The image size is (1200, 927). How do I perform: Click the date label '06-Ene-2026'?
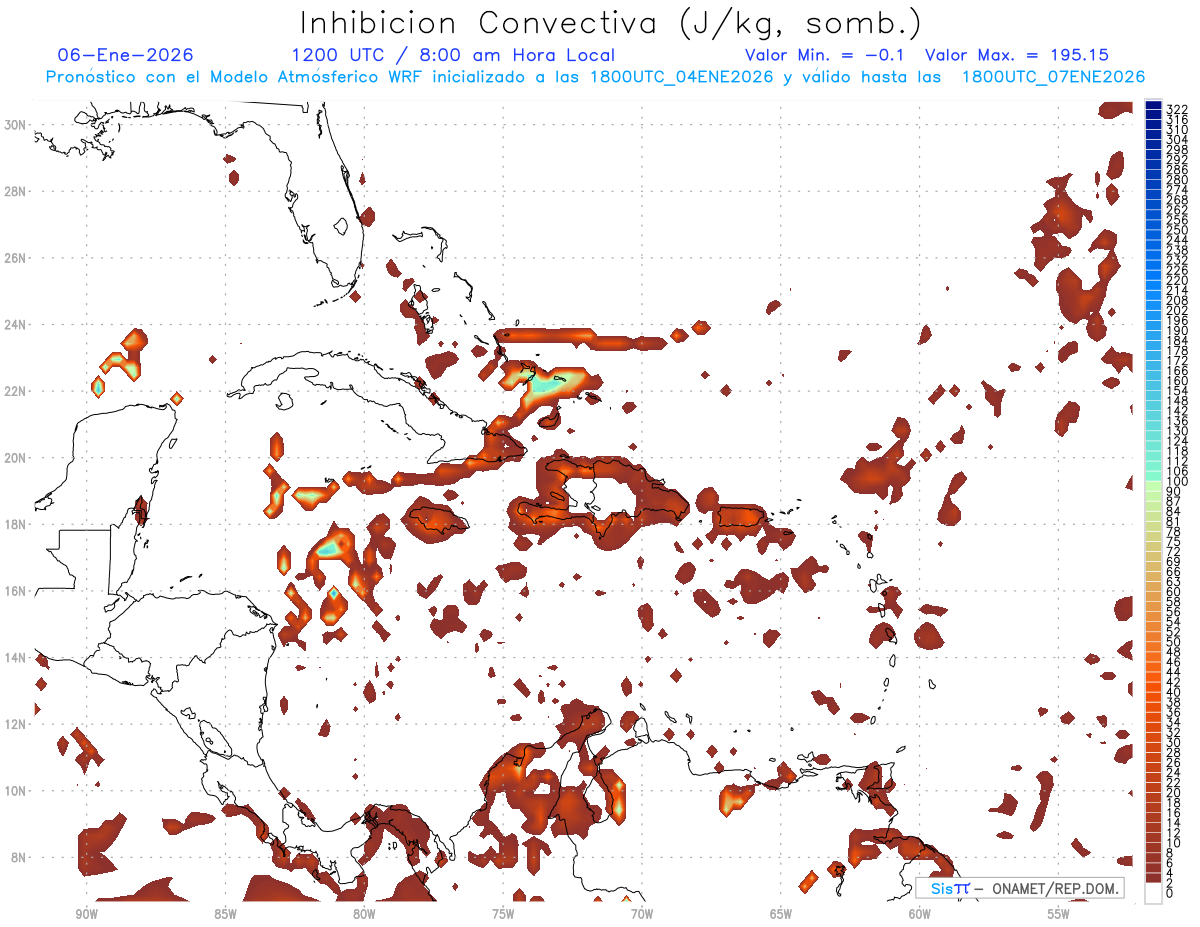(126, 55)
